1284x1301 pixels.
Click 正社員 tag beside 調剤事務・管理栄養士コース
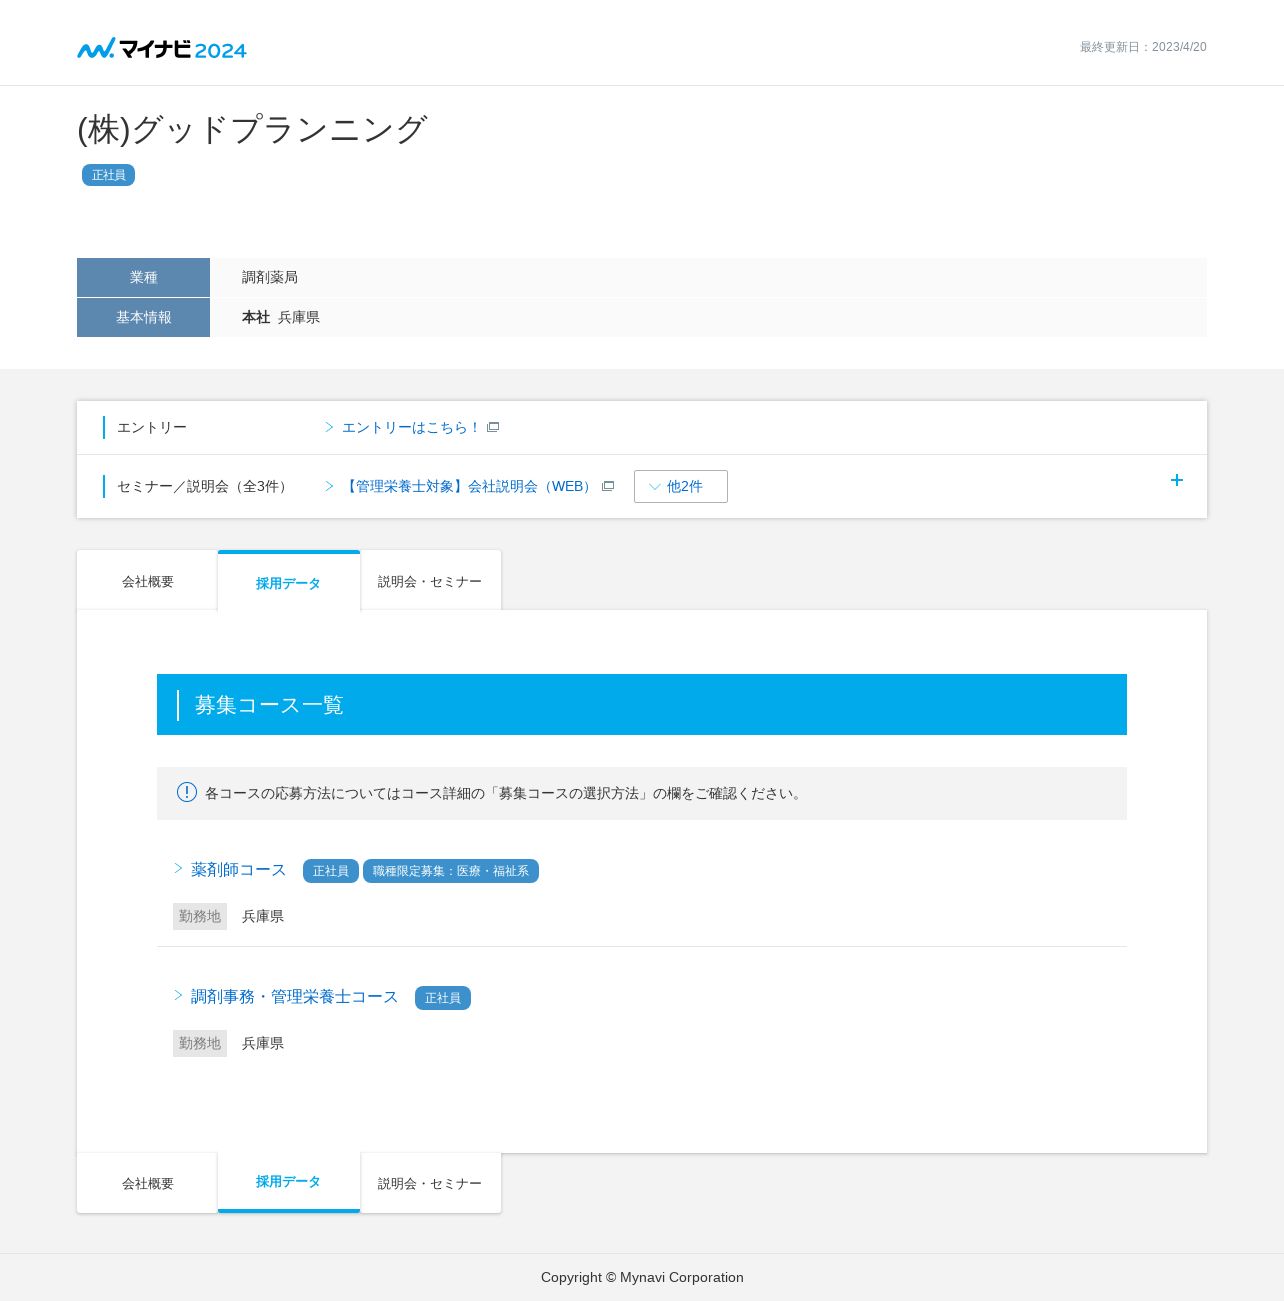(443, 998)
